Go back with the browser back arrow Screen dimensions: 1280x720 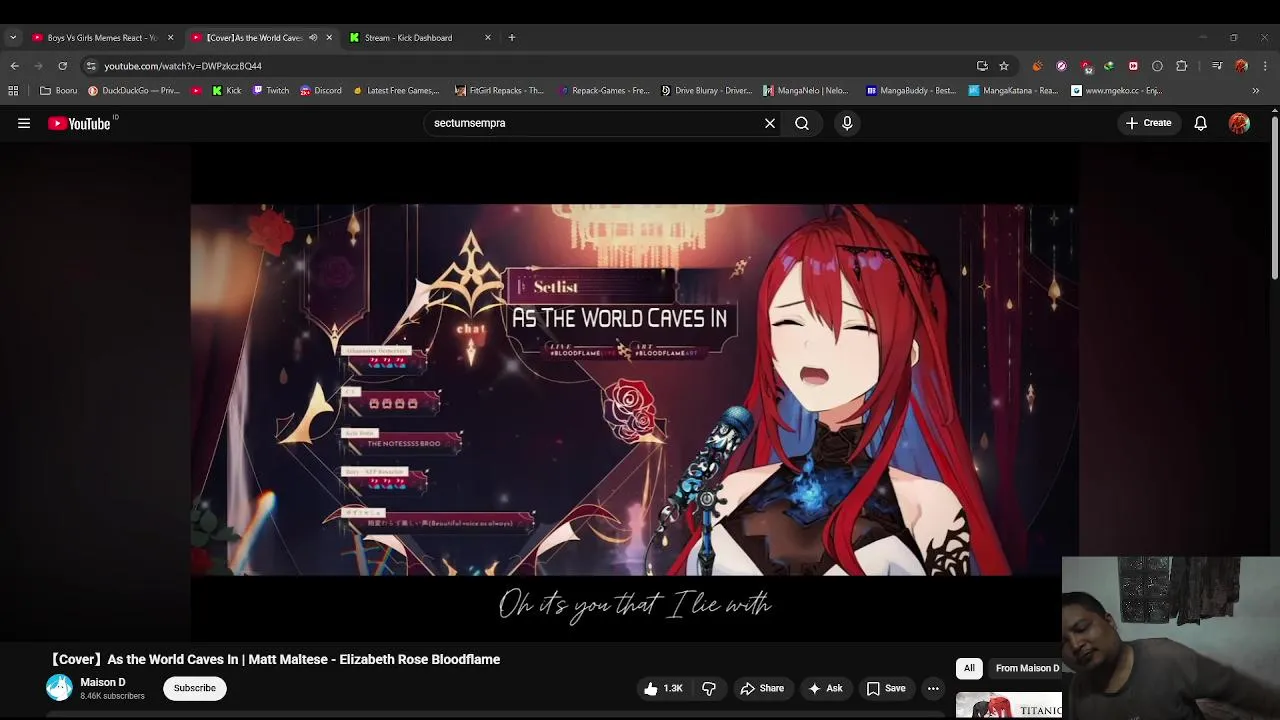14,66
